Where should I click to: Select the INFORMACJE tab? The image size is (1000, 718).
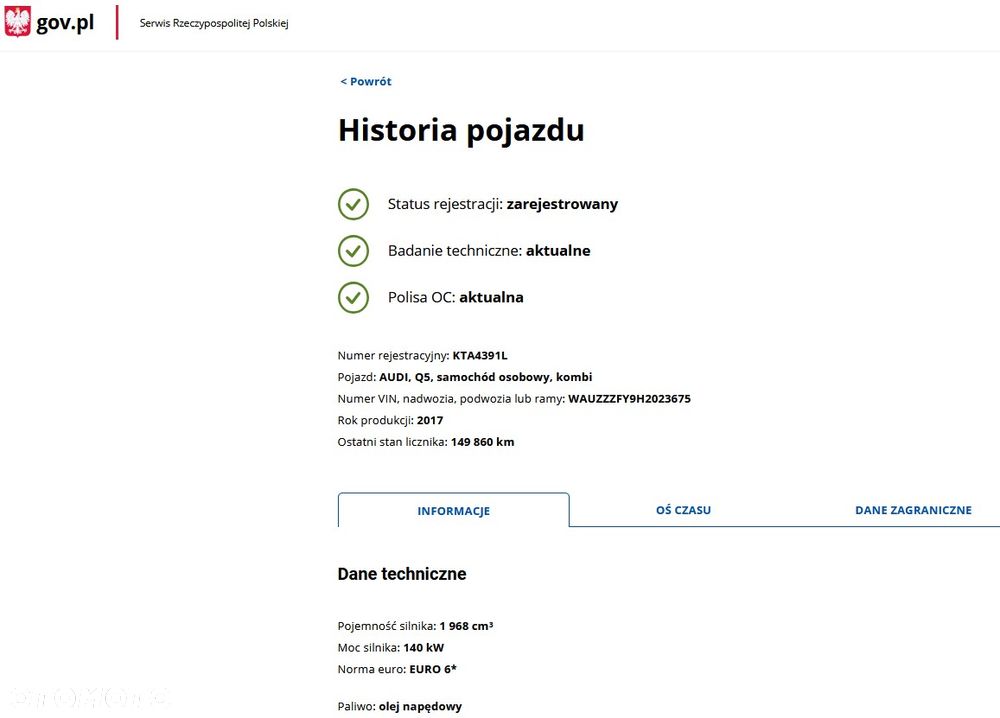453,511
